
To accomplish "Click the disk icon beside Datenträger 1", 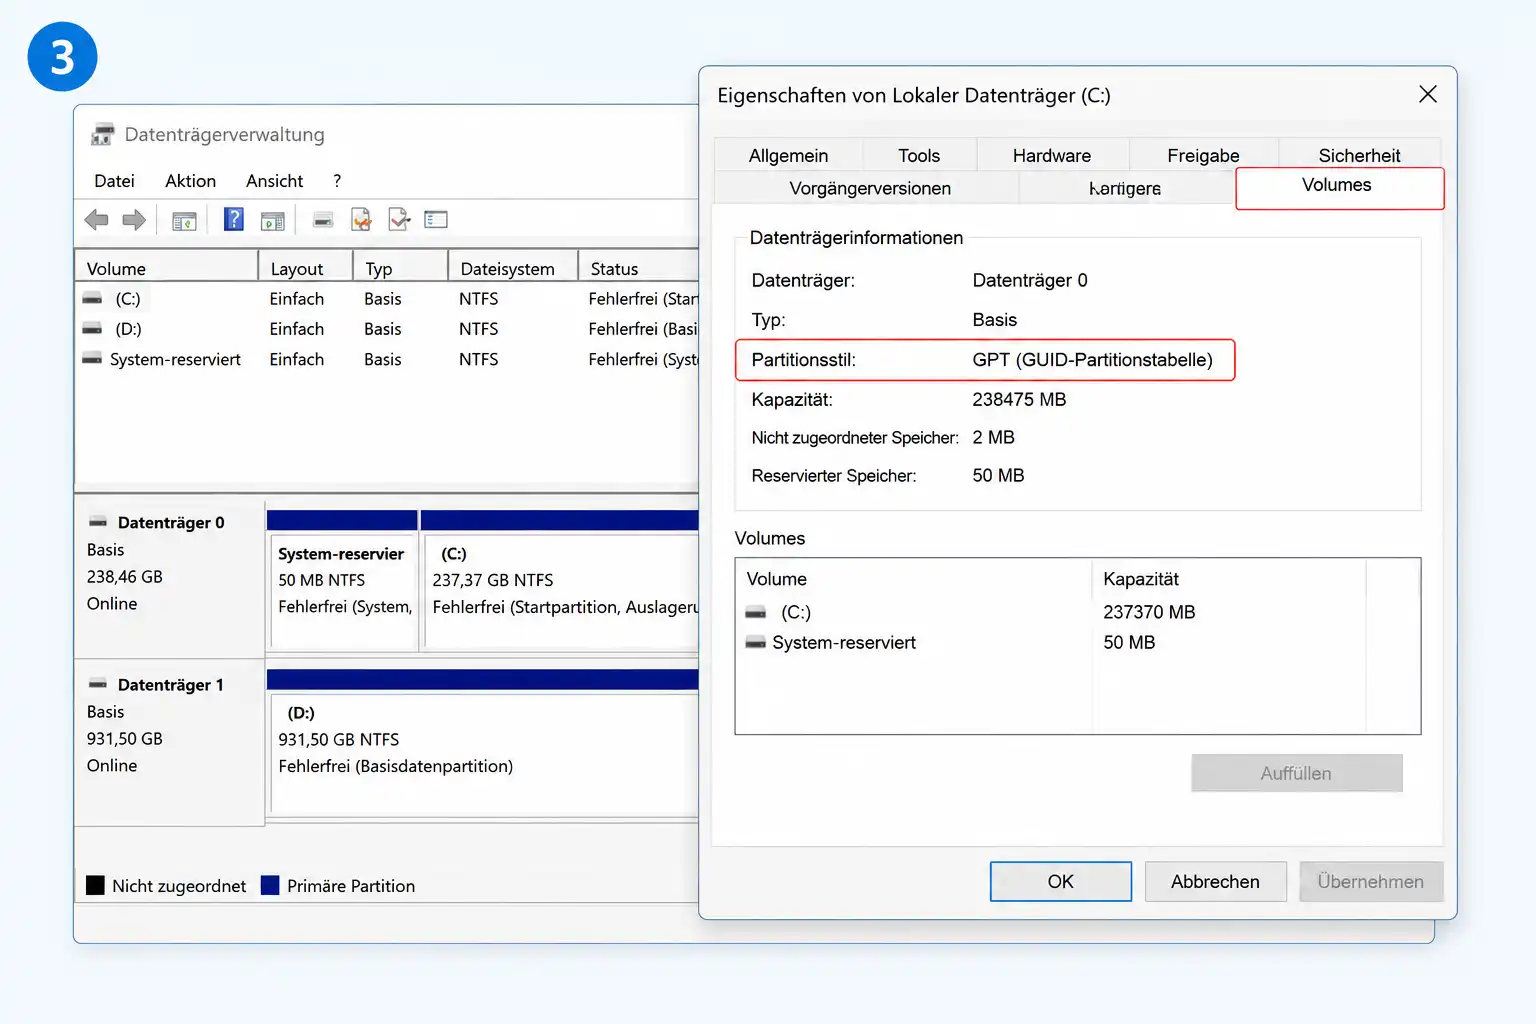I will pos(98,684).
